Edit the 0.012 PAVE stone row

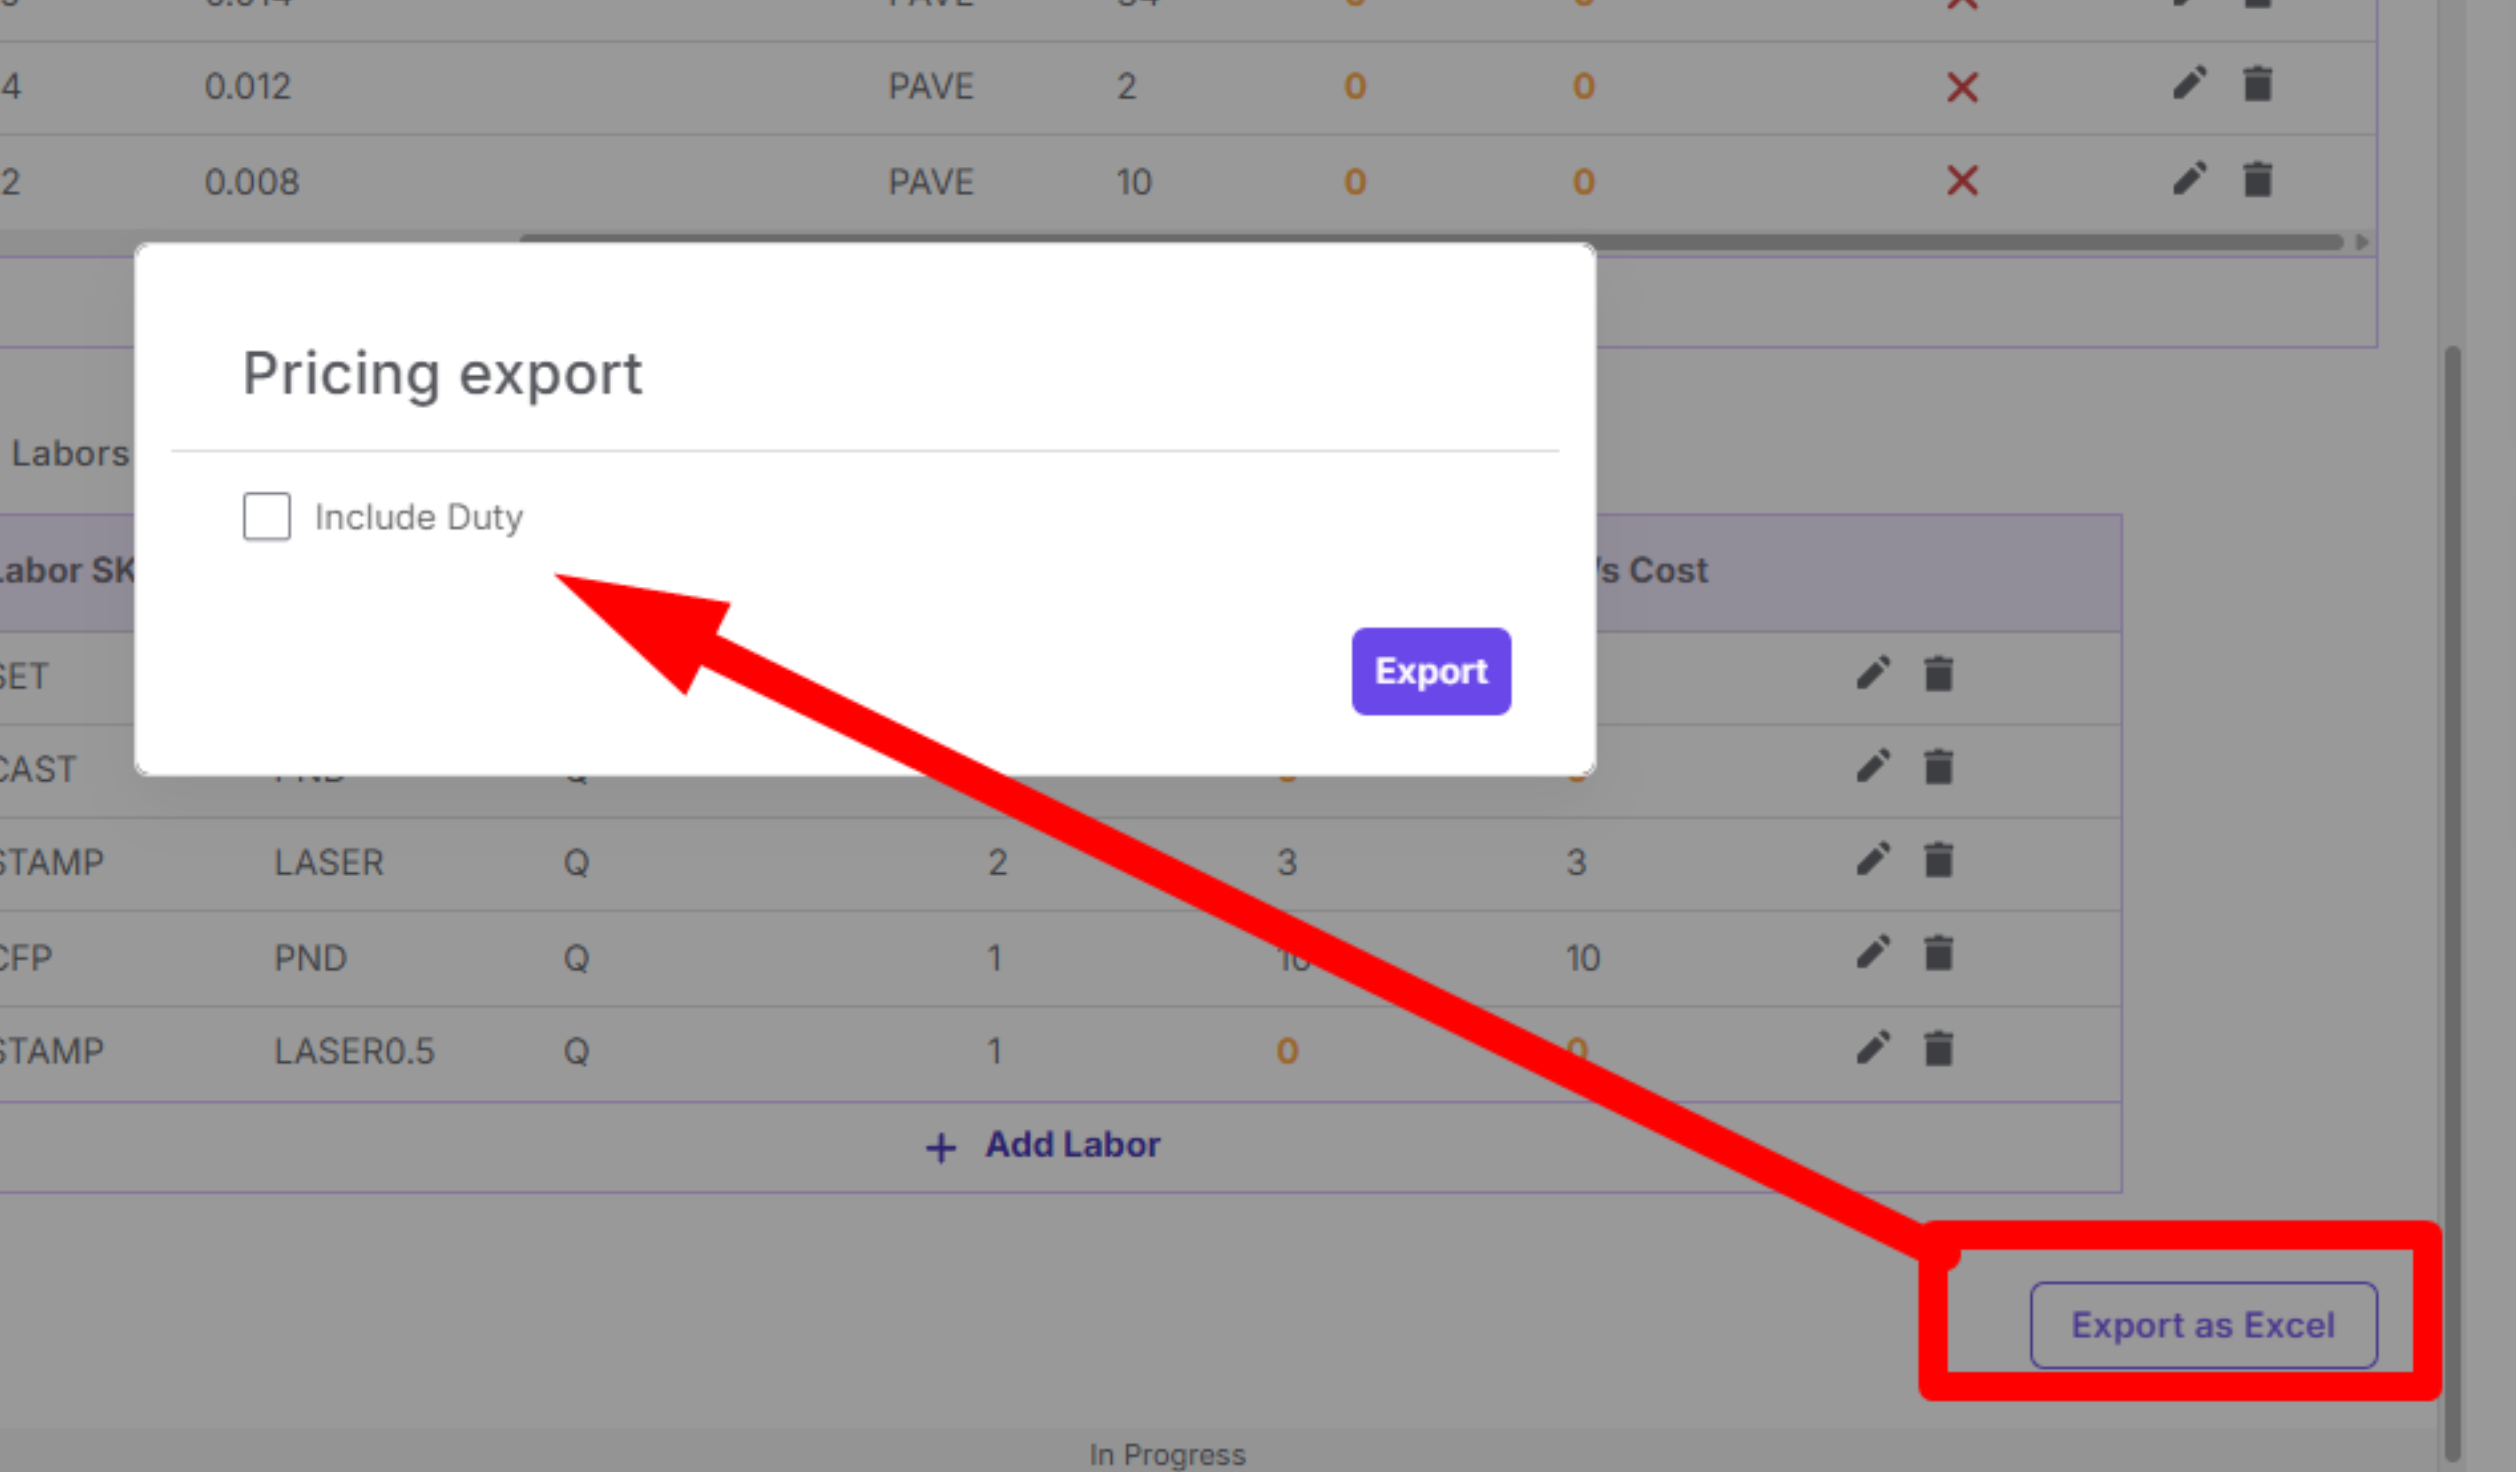point(2189,84)
